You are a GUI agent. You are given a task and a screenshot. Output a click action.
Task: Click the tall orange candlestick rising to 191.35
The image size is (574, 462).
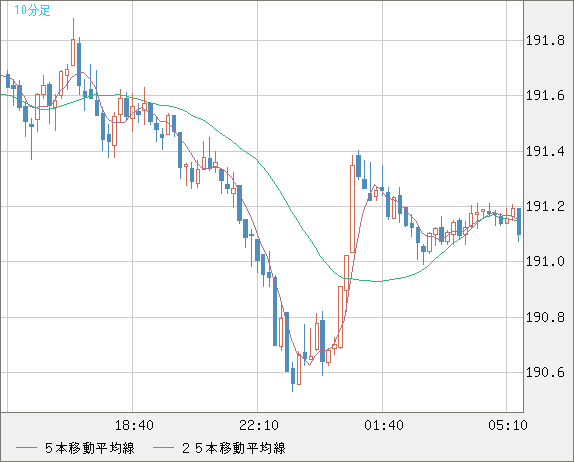click(352, 209)
